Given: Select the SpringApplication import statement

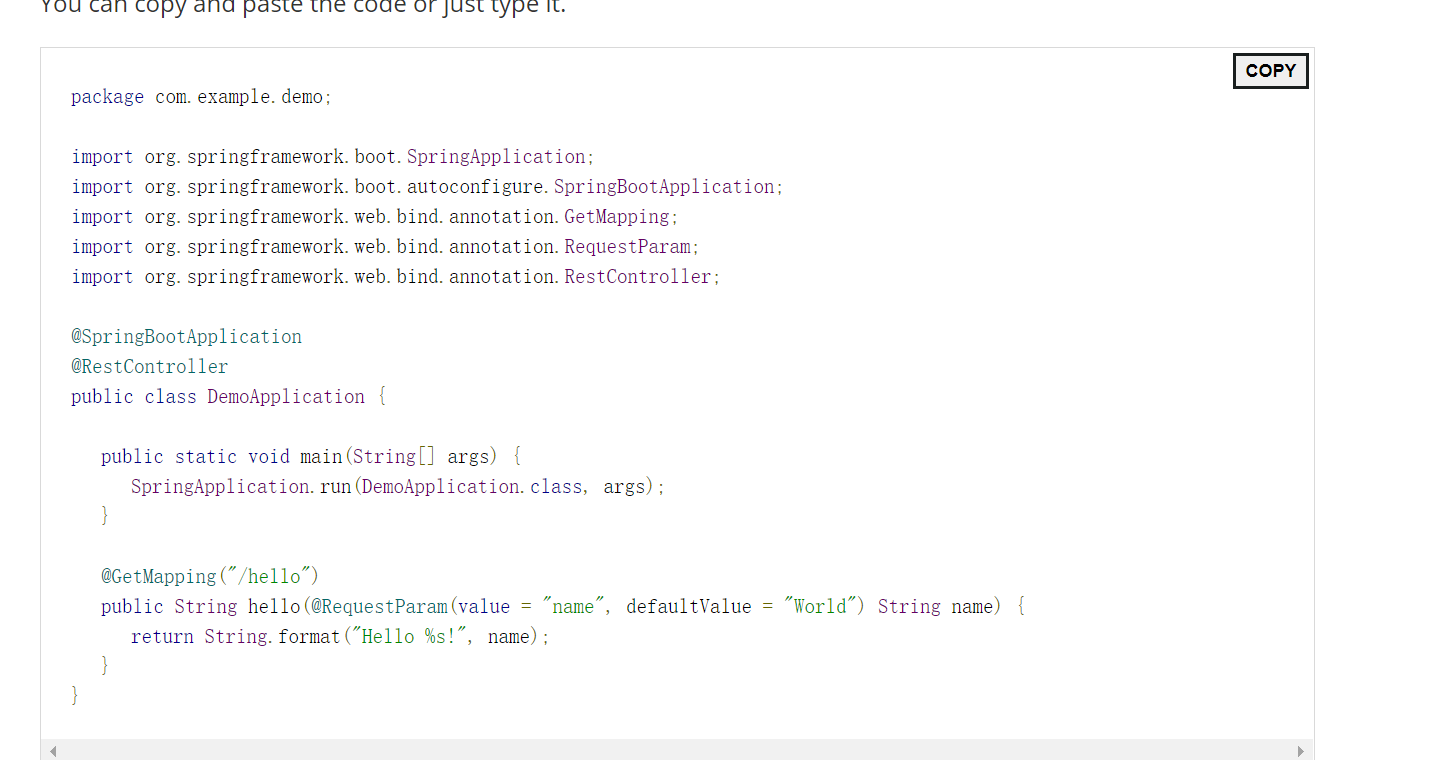Looking at the screenshot, I should [x=330, y=156].
